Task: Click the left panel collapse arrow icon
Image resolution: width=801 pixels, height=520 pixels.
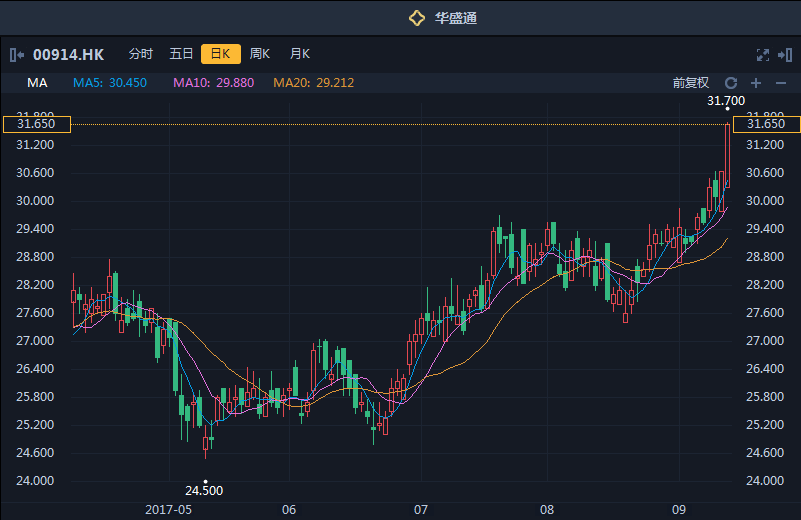Action: 17,54
